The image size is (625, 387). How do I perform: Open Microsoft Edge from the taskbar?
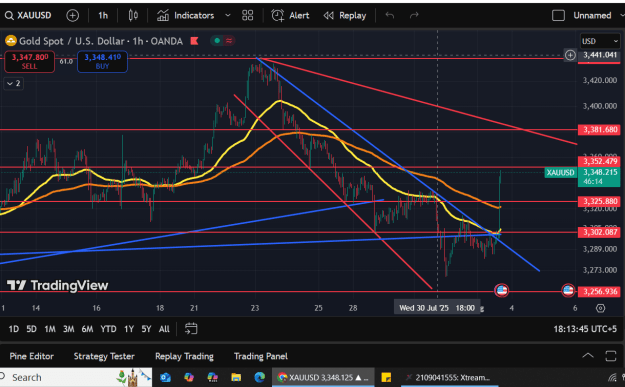point(259,377)
